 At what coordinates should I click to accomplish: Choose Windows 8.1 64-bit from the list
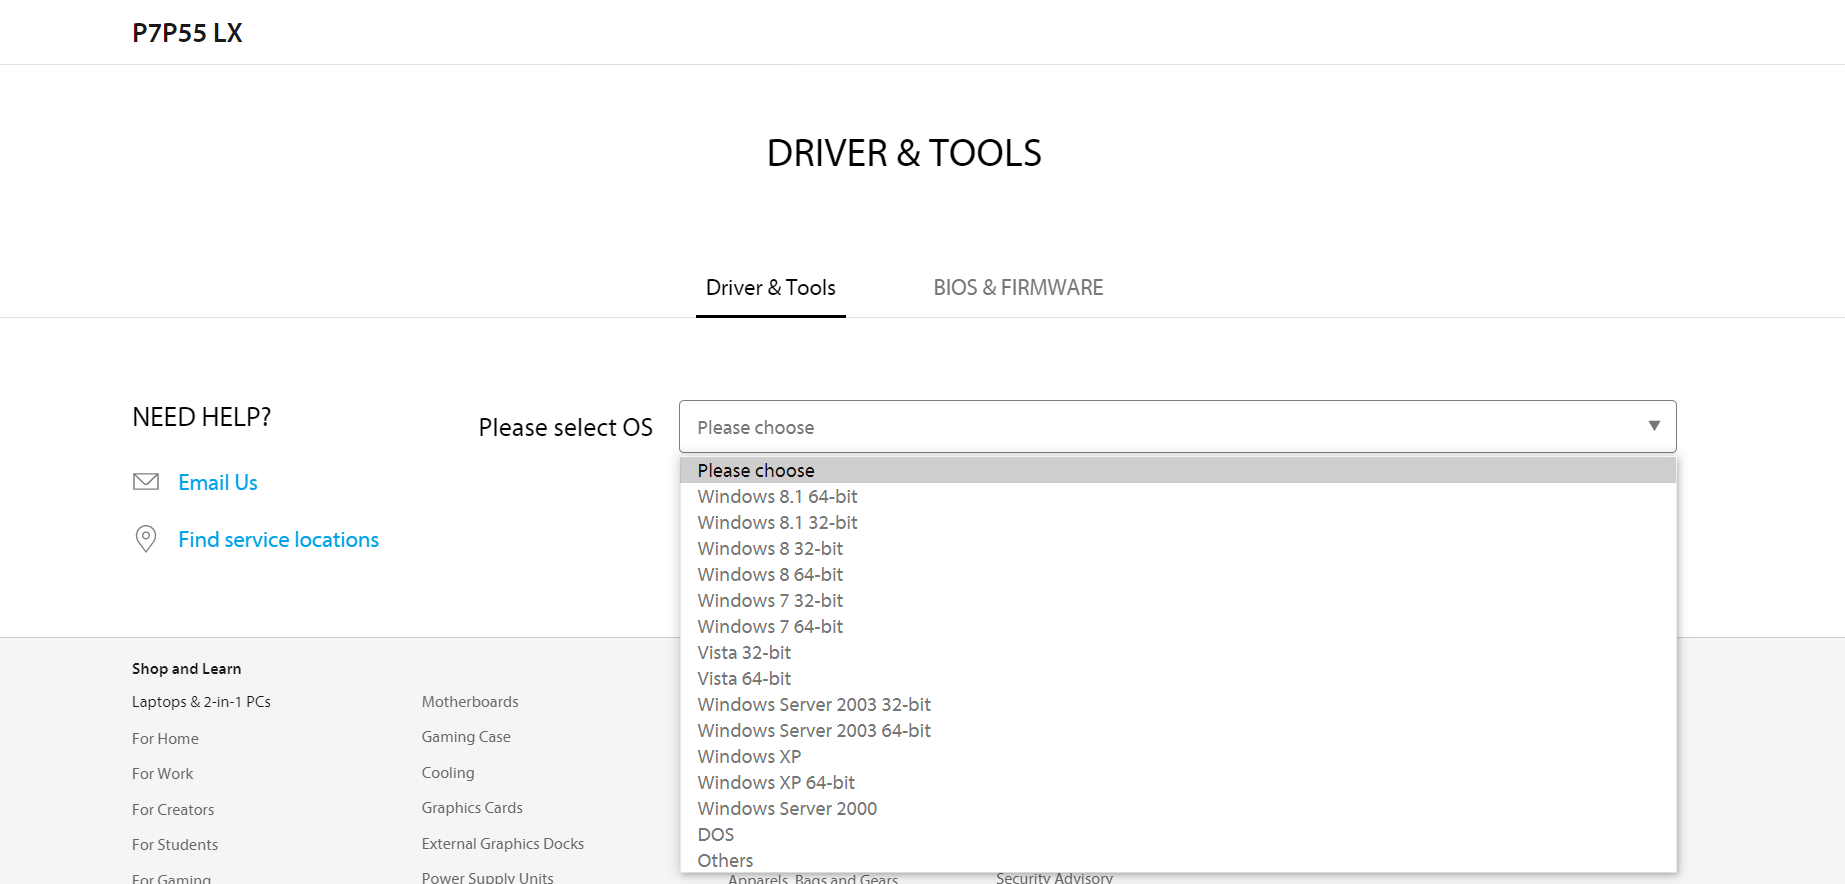click(1178, 496)
